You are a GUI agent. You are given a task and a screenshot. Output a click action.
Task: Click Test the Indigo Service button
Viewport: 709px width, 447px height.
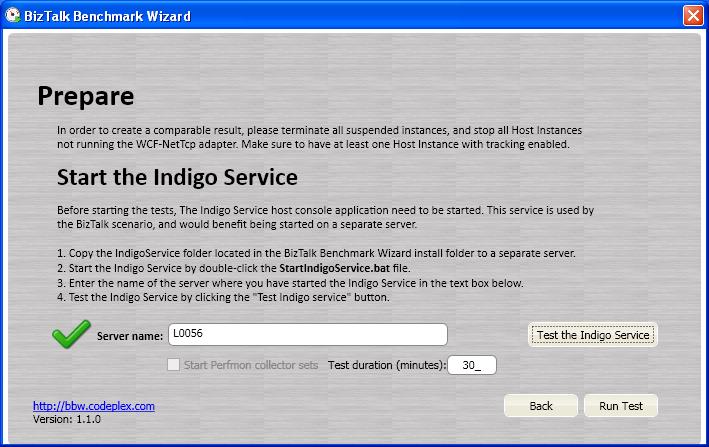click(593, 335)
